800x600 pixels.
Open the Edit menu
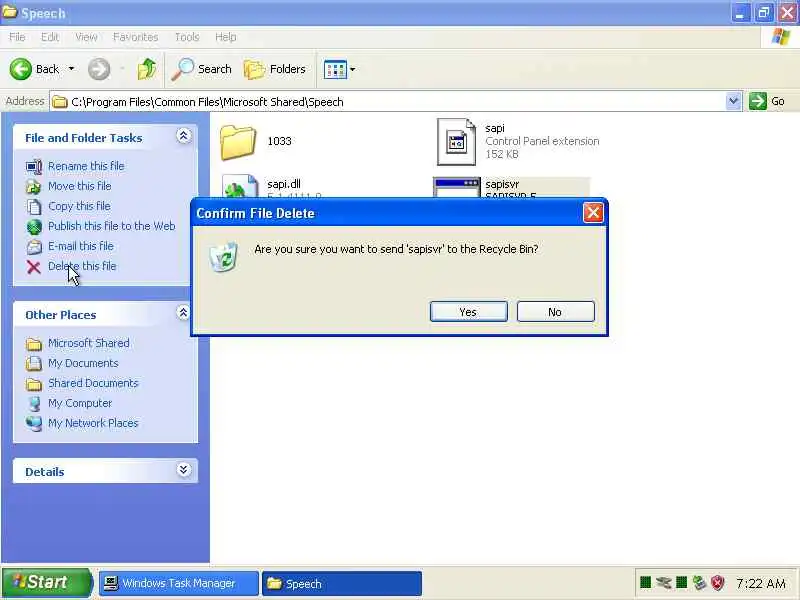click(x=49, y=37)
